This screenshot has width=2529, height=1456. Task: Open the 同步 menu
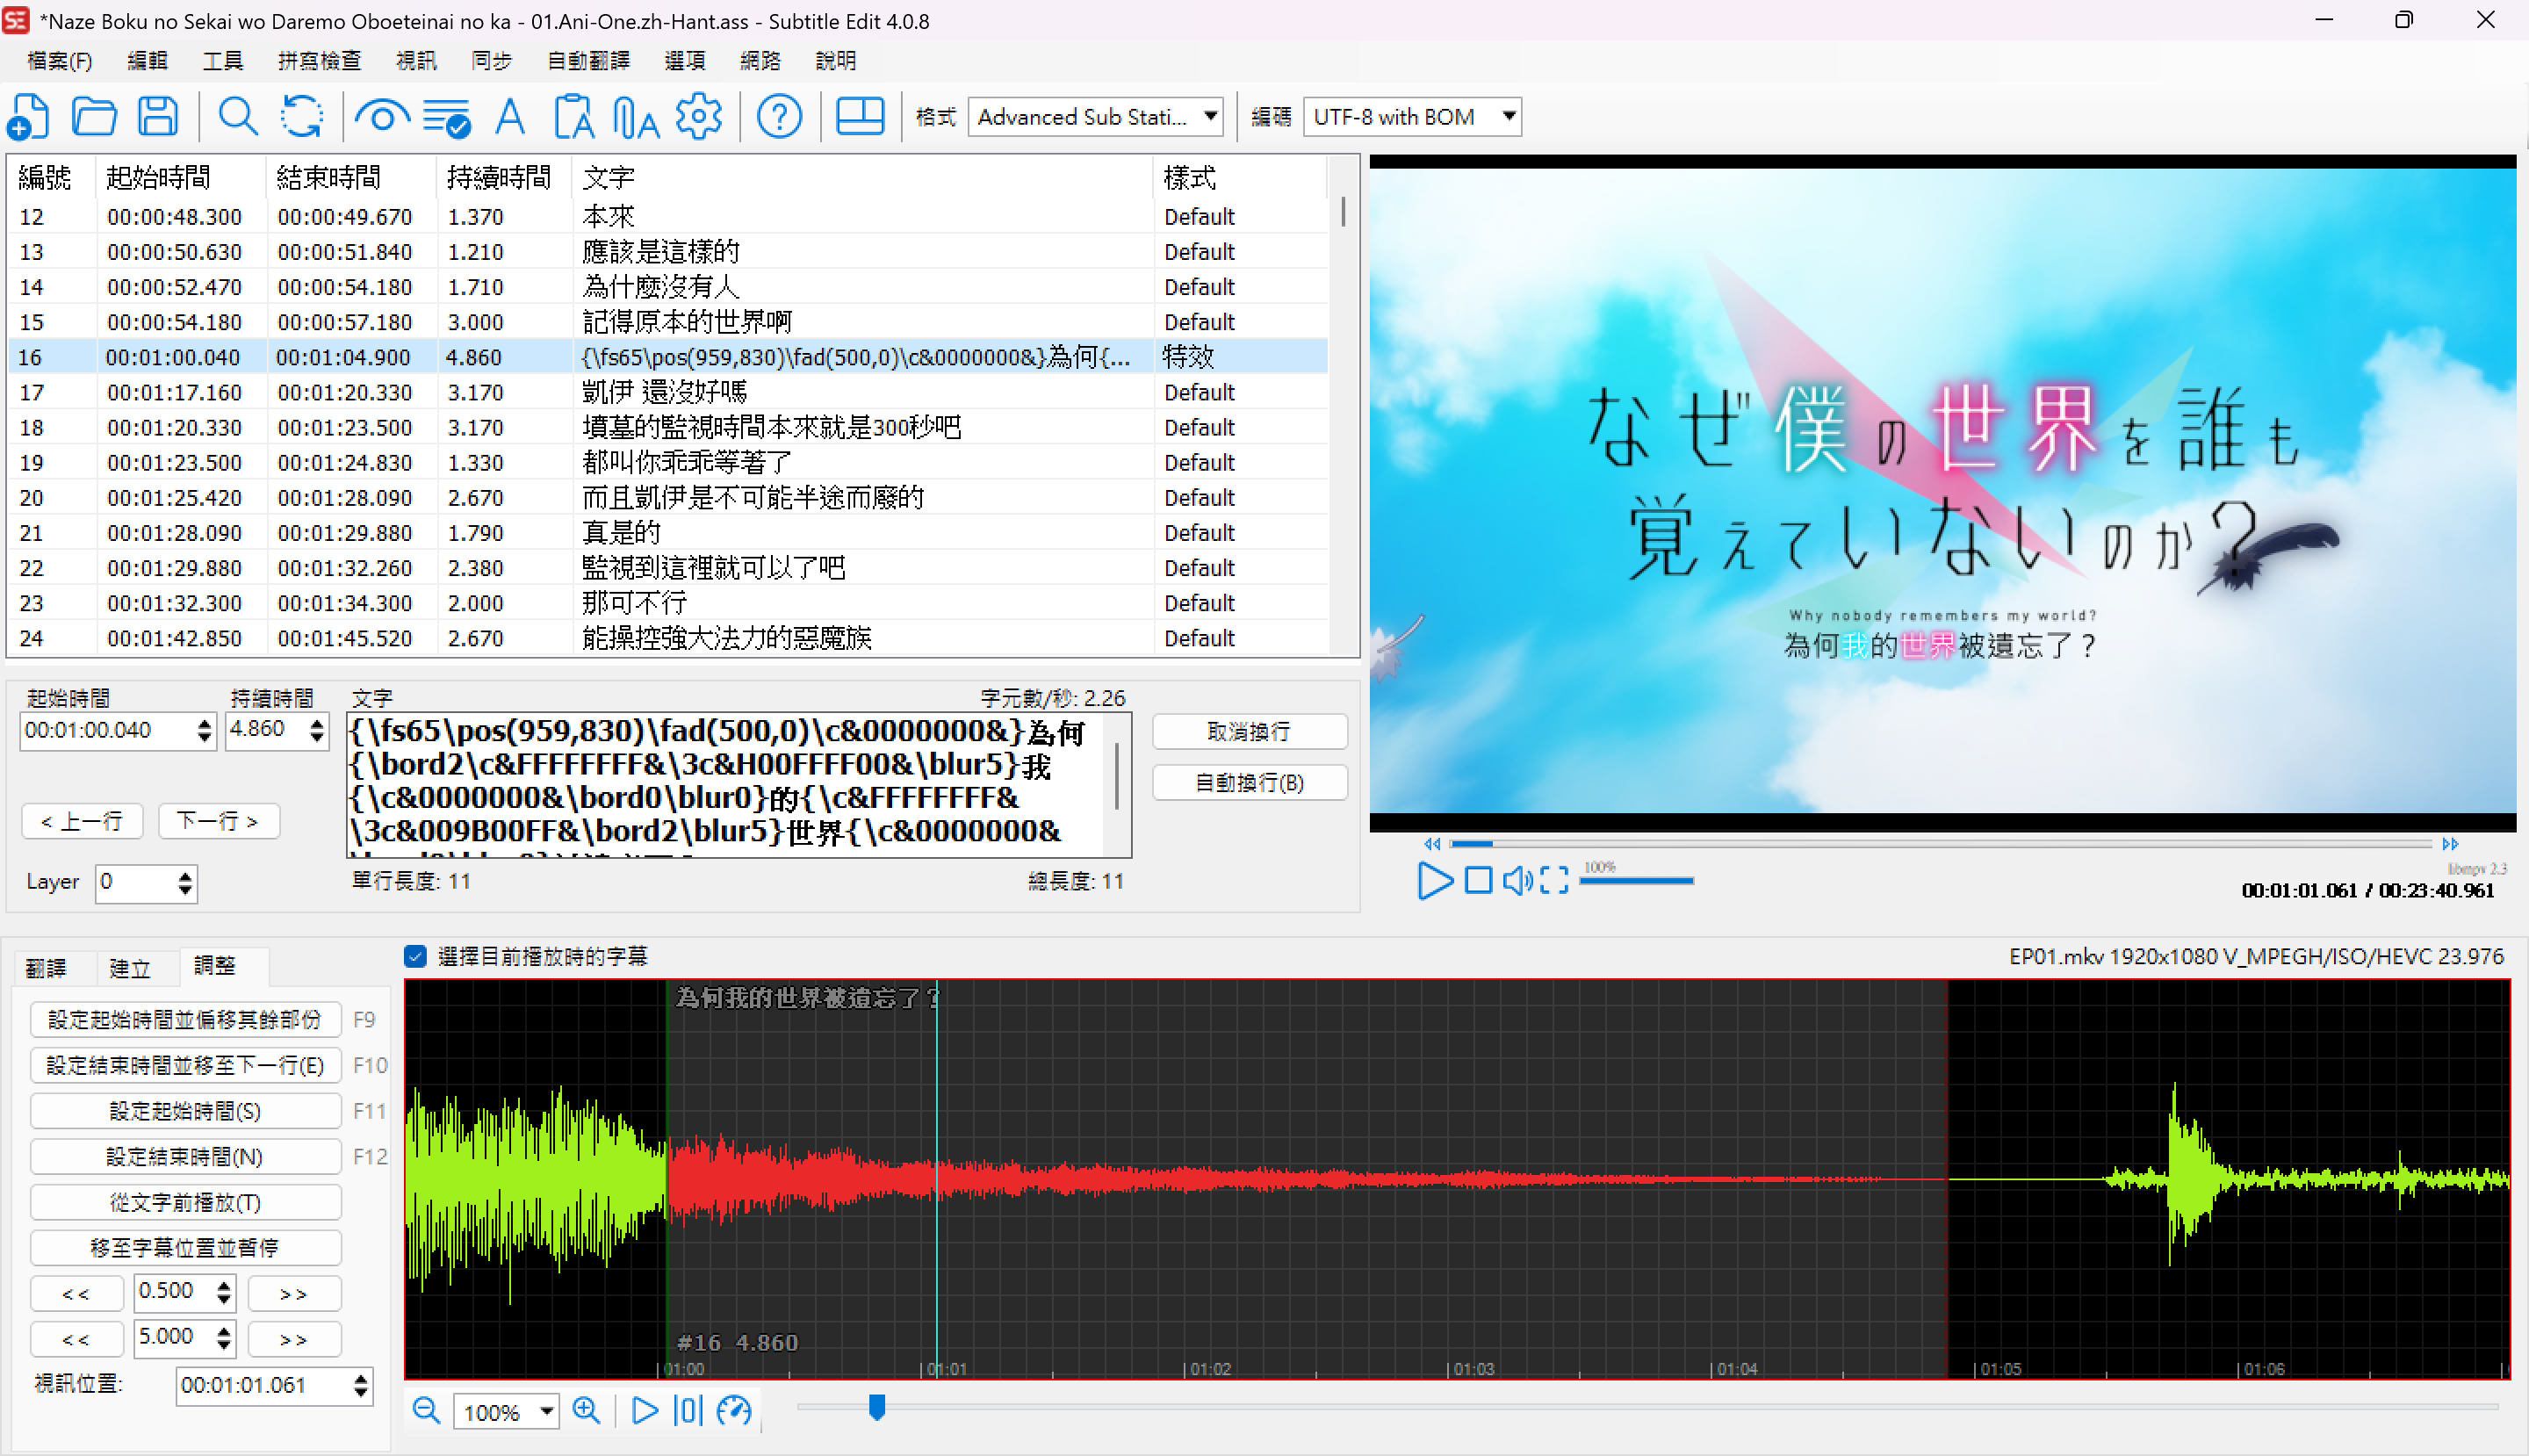point(491,61)
